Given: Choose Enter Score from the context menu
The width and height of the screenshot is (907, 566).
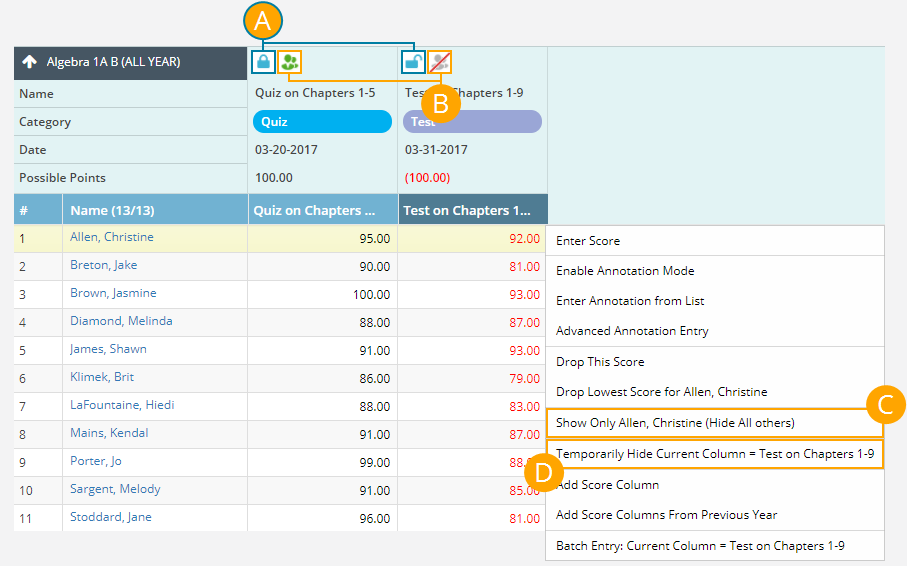Looking at the screenshot, I should tap(715, 241).
